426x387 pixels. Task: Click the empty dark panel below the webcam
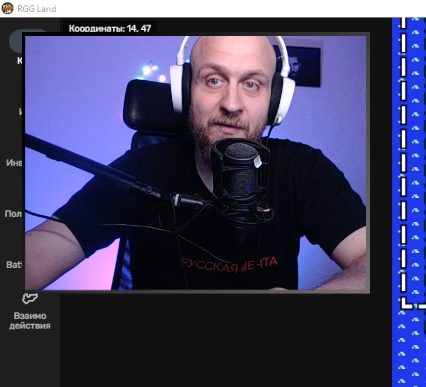(225, 340)
